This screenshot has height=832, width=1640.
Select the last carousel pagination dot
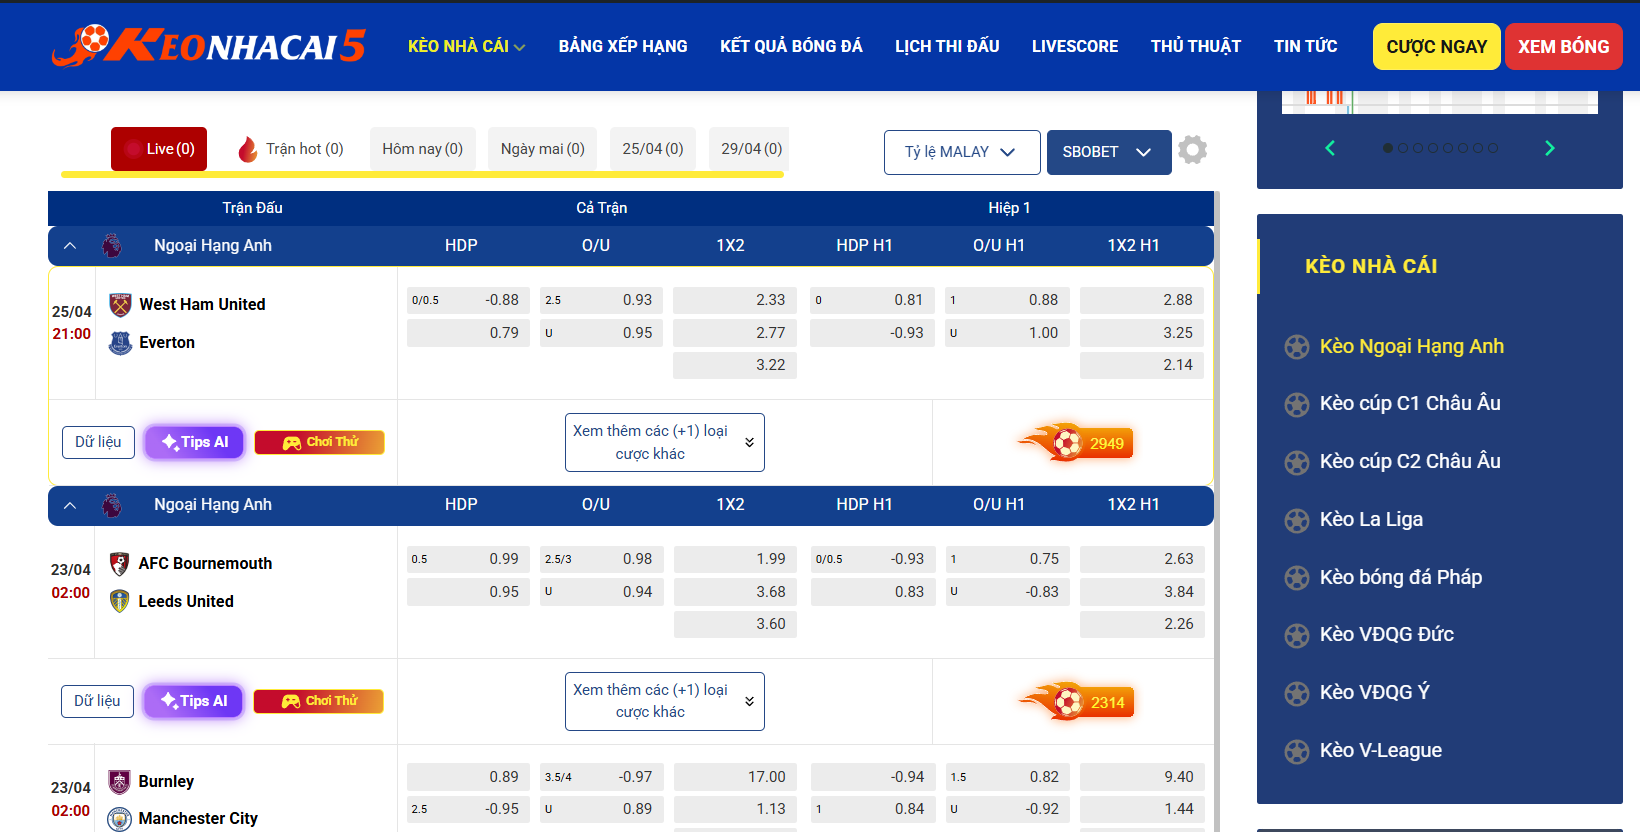click(x=1493, y=148)
